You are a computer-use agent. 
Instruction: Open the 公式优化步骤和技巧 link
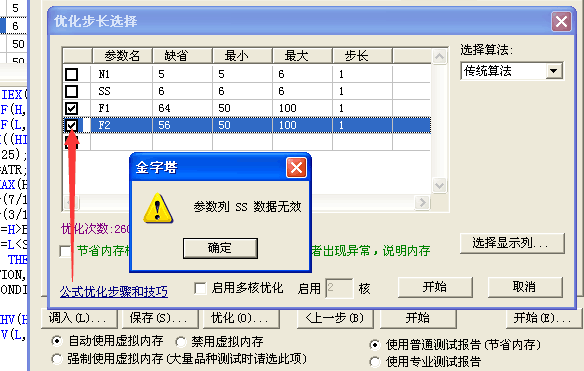coord(114,291)
